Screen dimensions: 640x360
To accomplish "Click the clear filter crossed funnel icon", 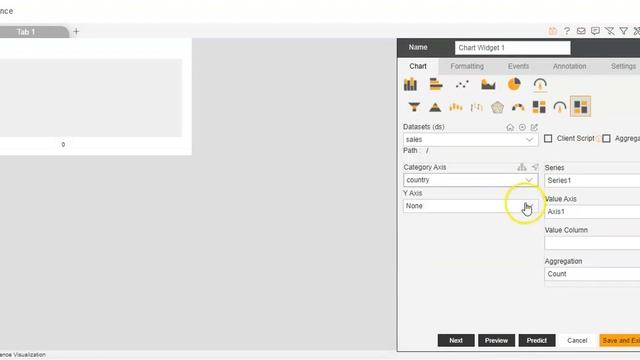I will point(609,31).
